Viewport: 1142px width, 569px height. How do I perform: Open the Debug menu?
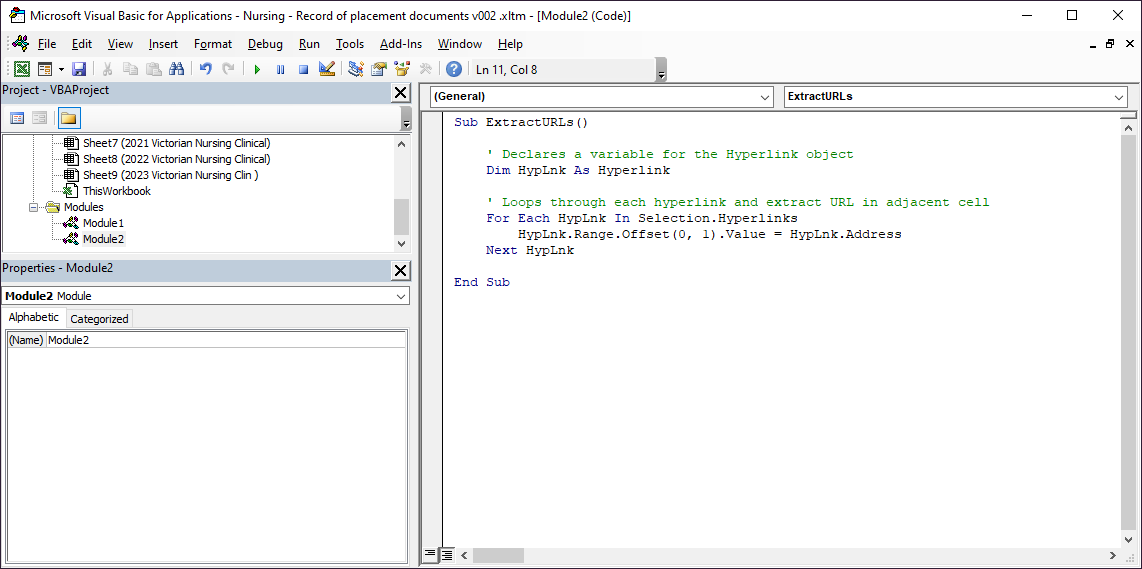coord(265,44)
